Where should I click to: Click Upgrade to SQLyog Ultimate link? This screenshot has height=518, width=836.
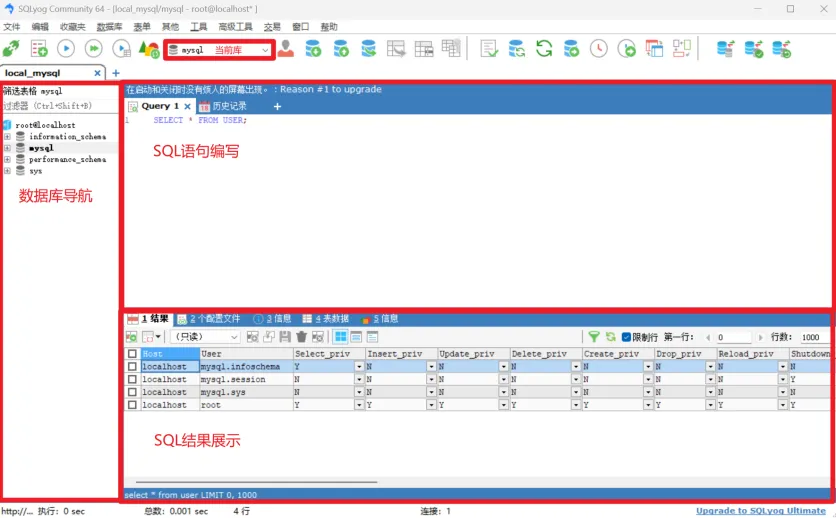761,511
